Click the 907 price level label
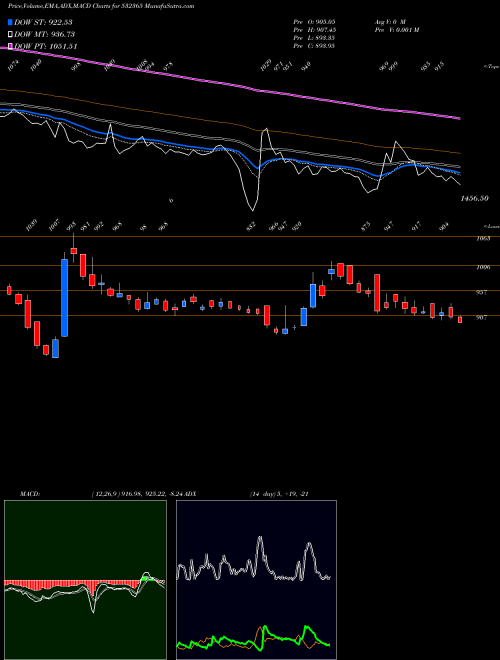500x660 pixels. (481, 317)
